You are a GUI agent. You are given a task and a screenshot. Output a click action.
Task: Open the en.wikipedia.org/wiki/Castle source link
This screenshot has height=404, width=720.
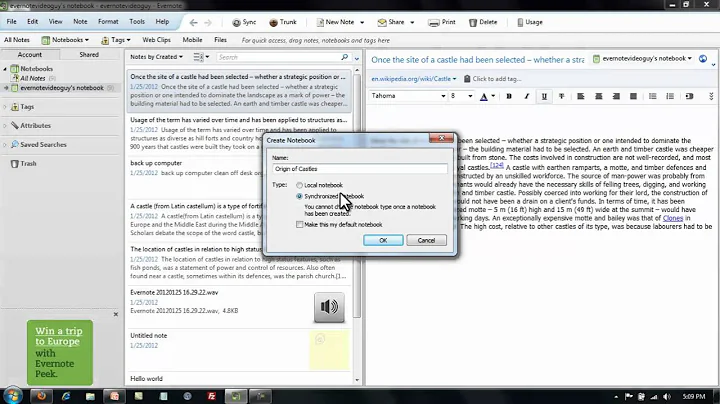pyautogui.click(x=411, y=79)
